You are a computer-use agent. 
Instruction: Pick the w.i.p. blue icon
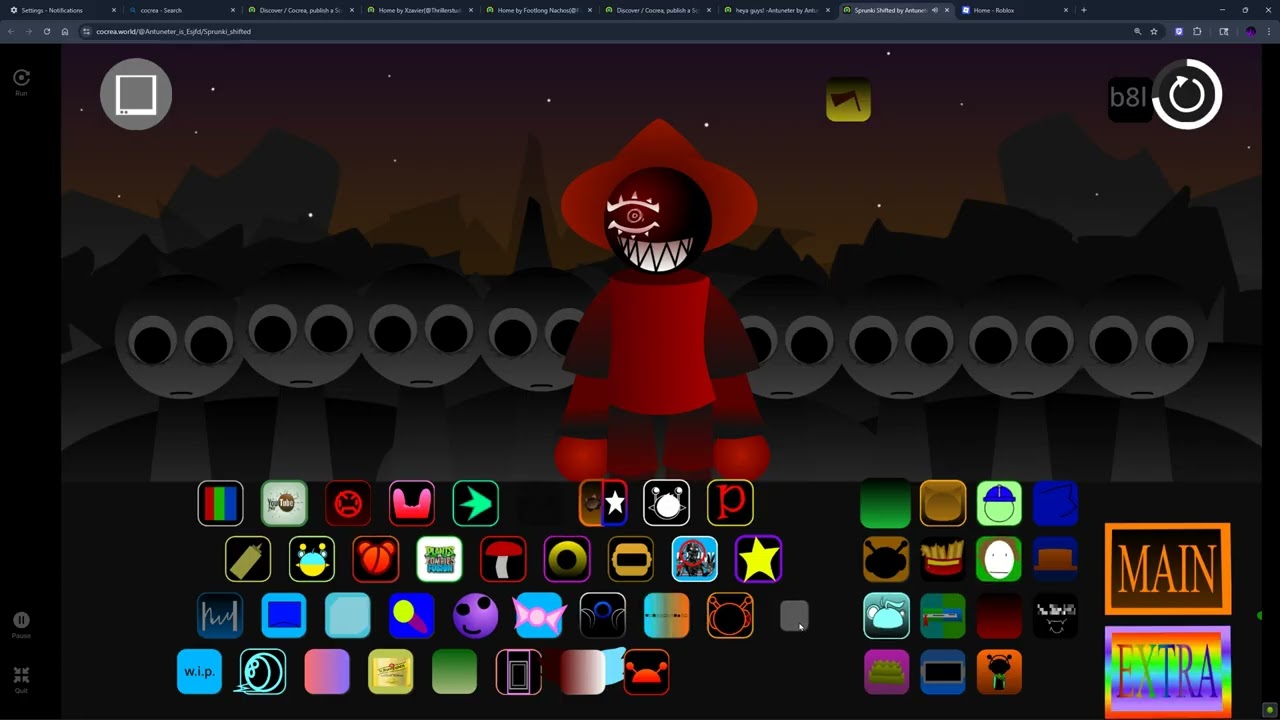[x=199, y=672]
